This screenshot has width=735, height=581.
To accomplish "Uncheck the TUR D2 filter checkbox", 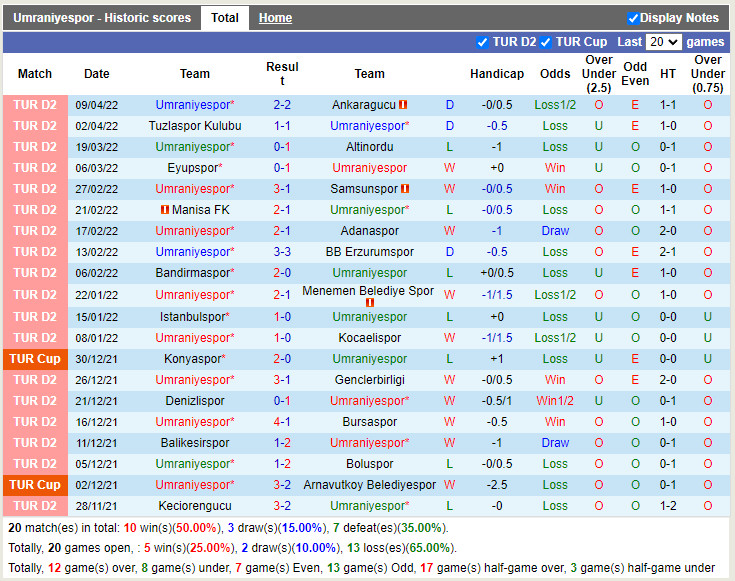I will click(483, 42).
